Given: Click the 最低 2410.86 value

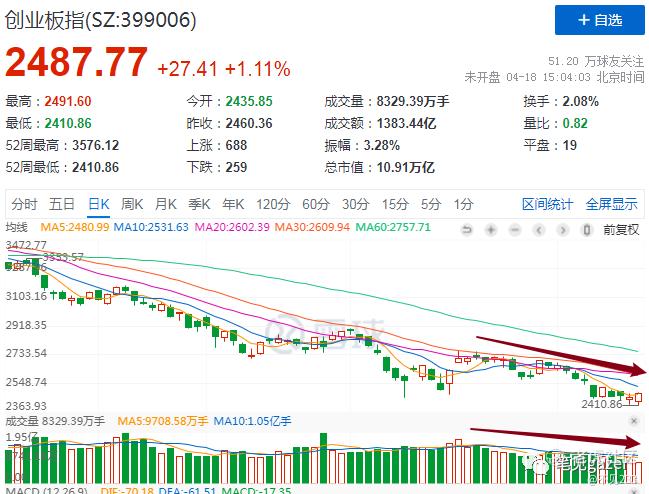Looking at the screenshot, I should (x=68, y=123).
